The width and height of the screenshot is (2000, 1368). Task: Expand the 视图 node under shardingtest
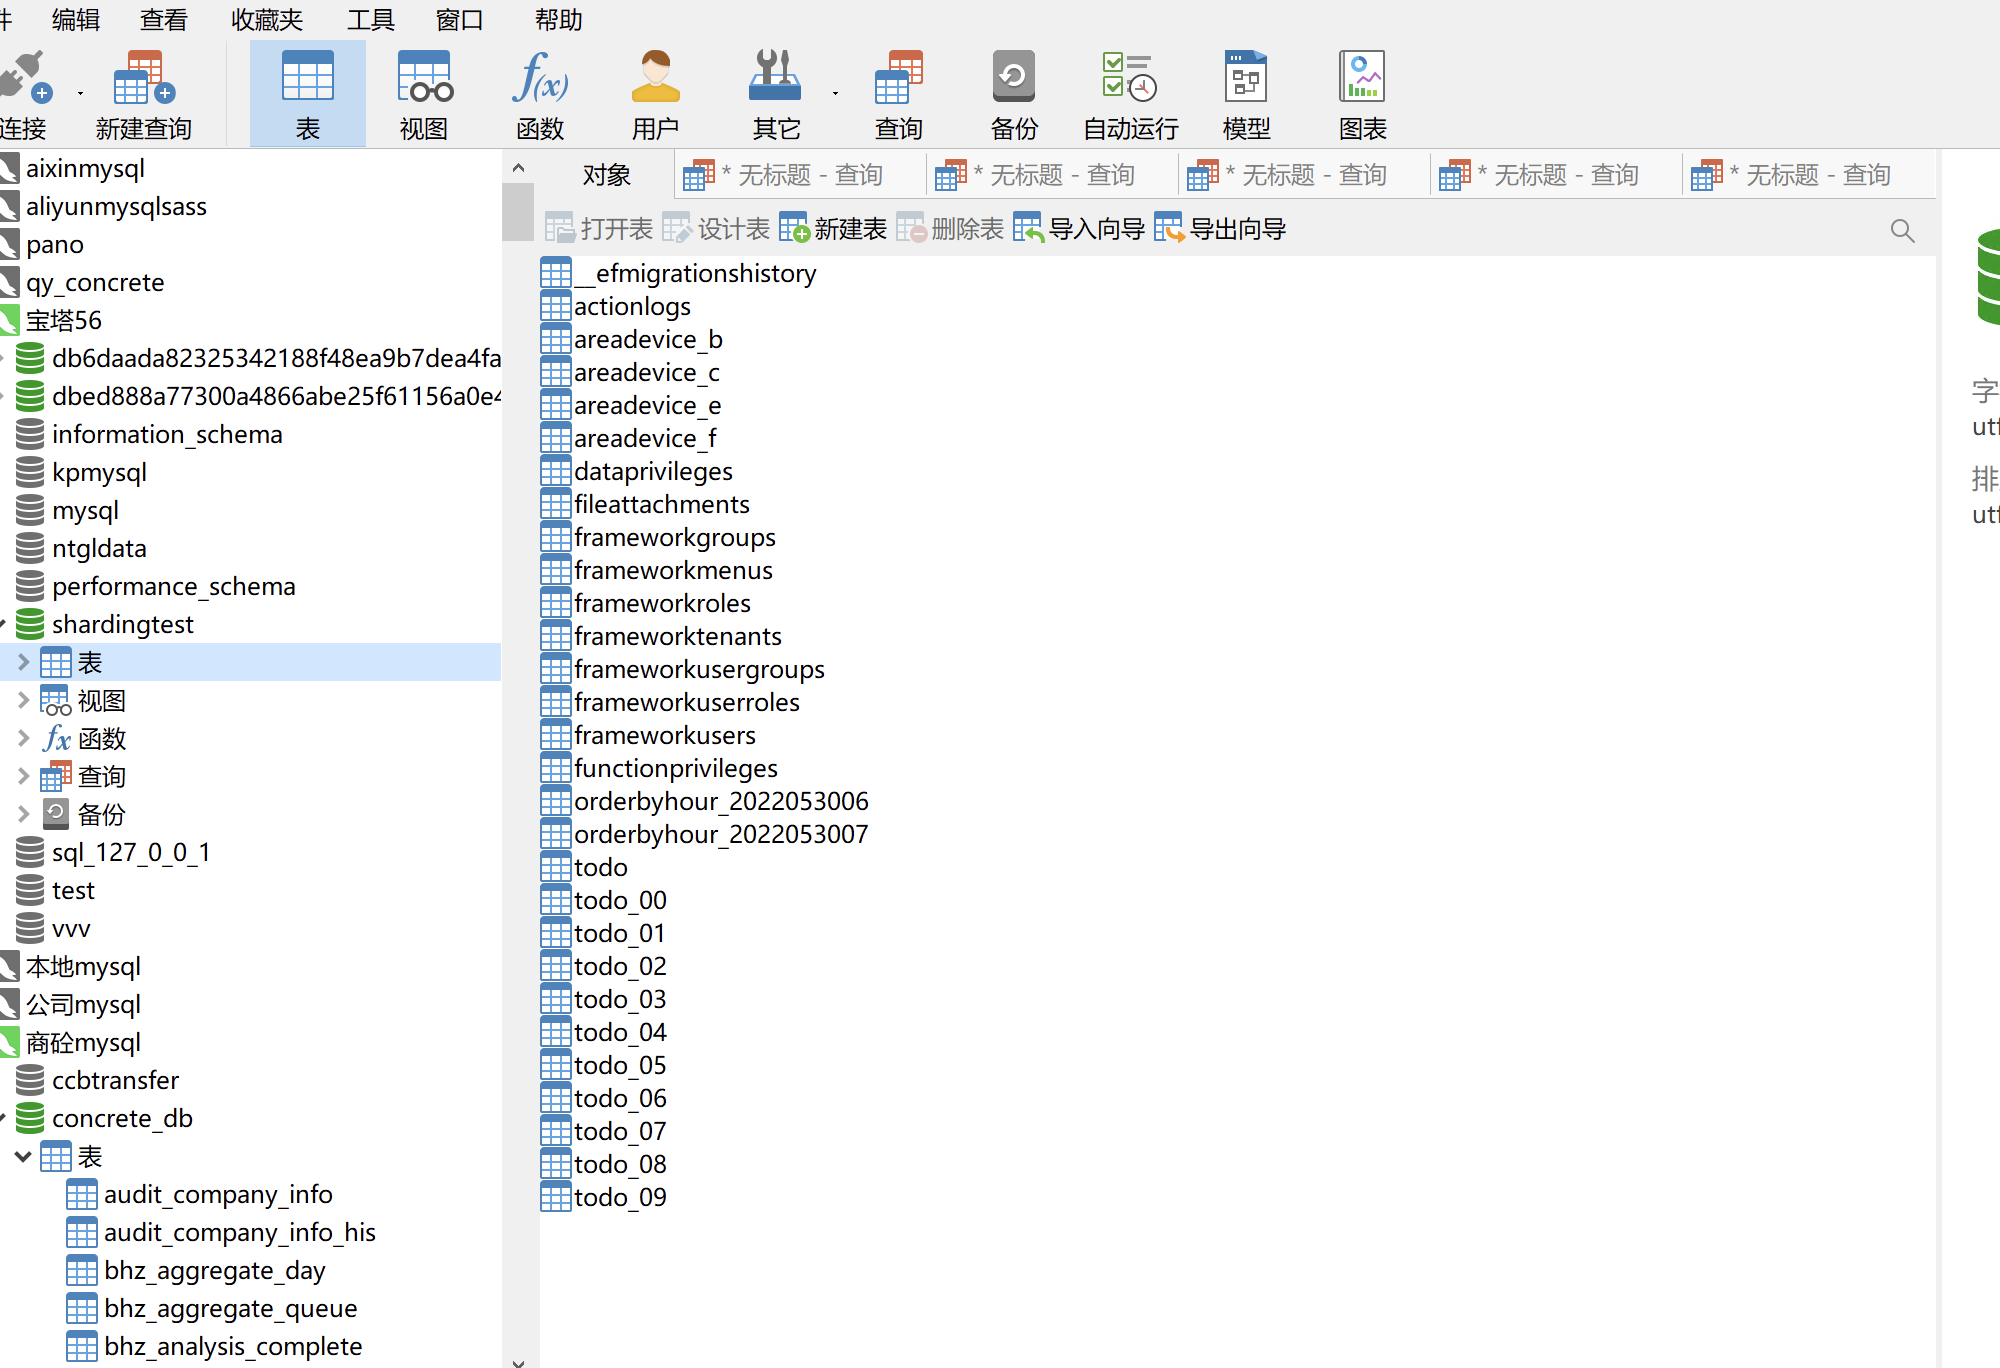click(x=24, y=700)
